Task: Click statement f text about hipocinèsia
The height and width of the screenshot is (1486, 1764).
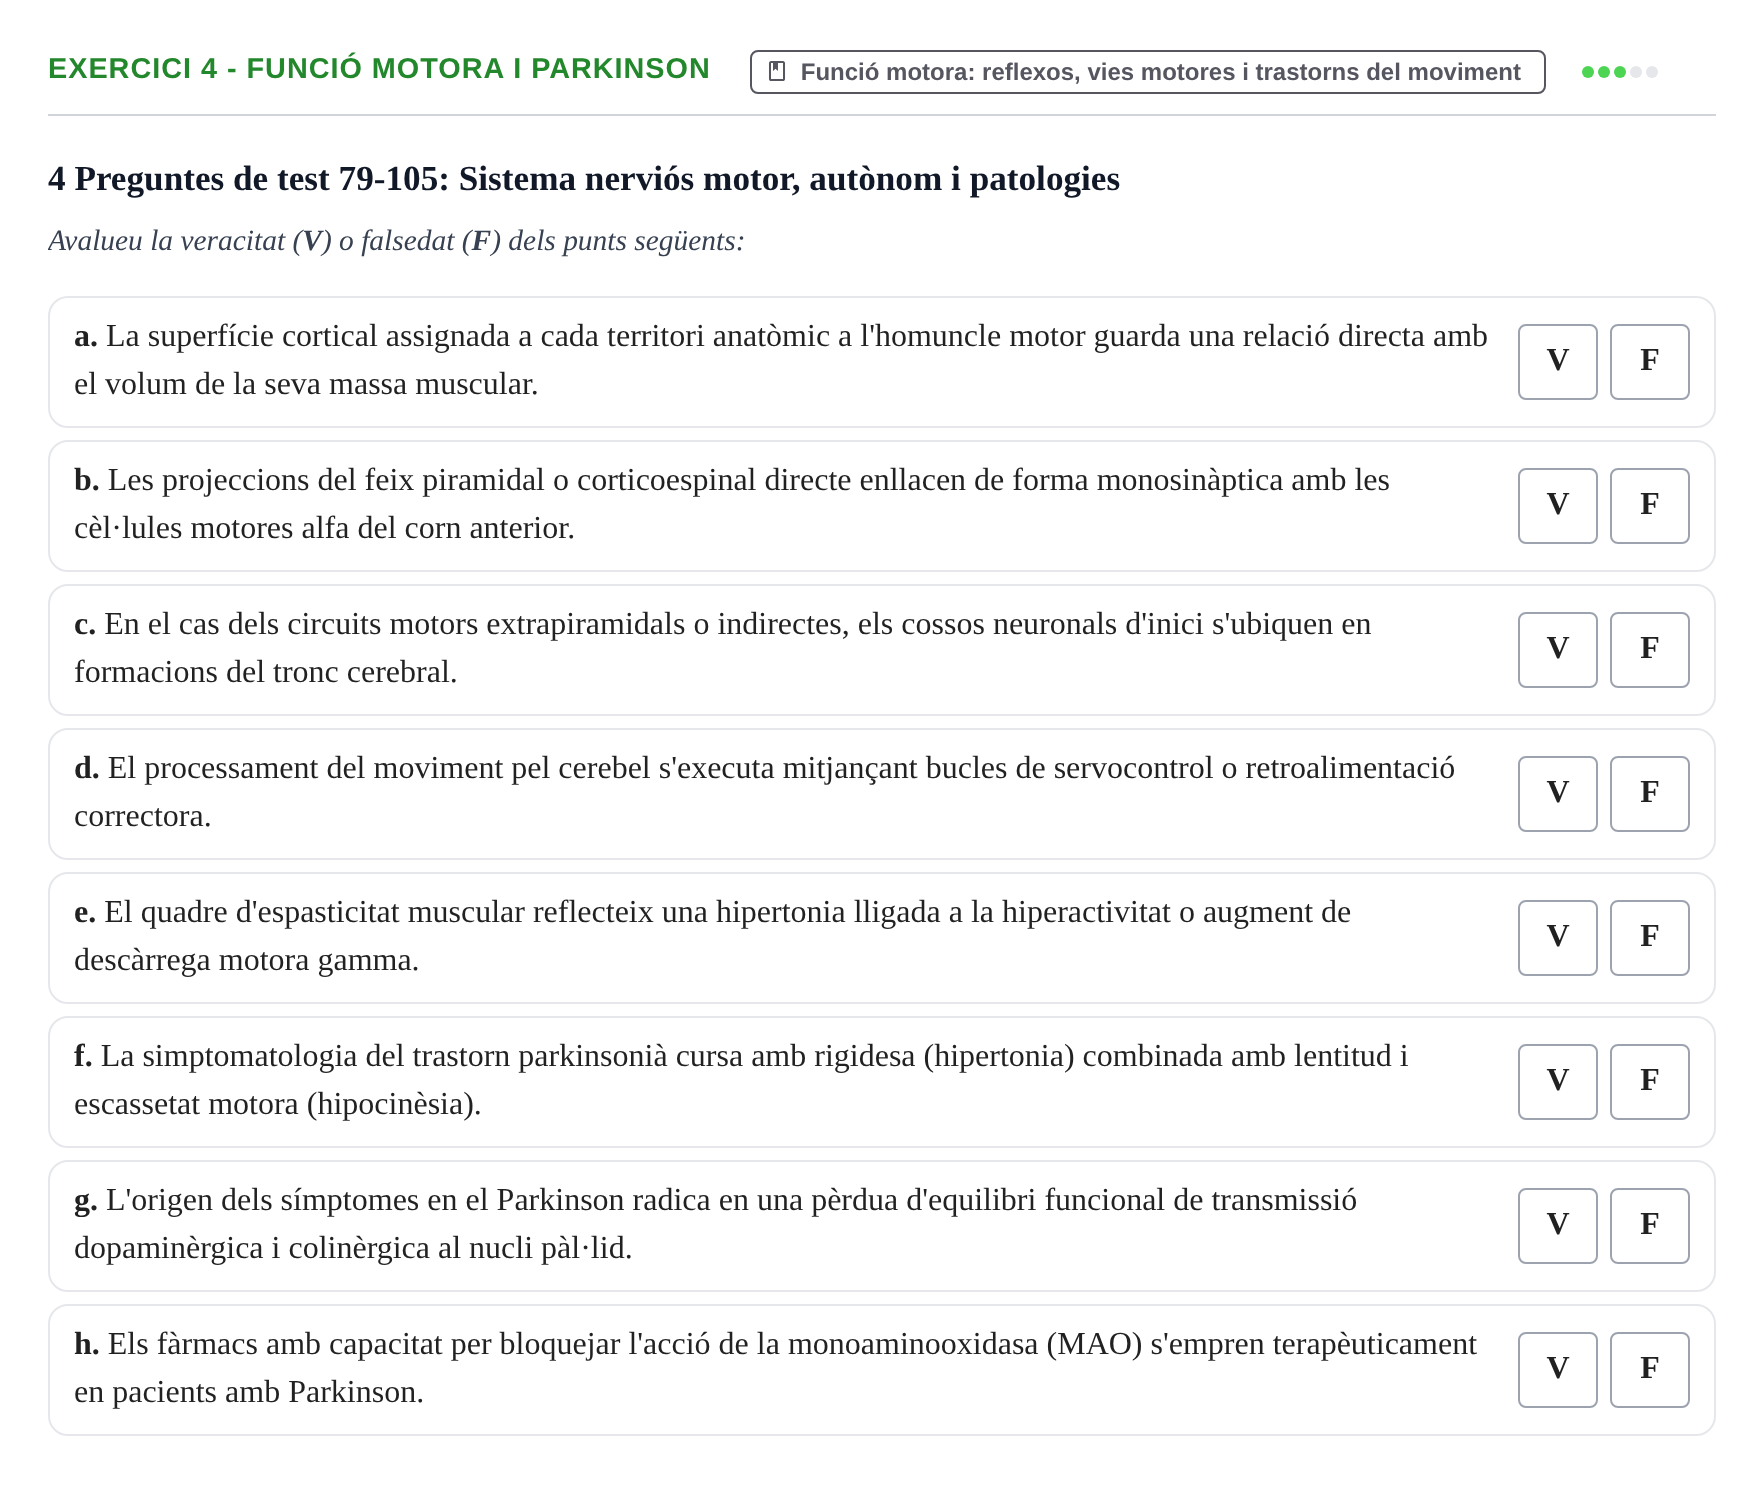Action: pos(741,1080)
